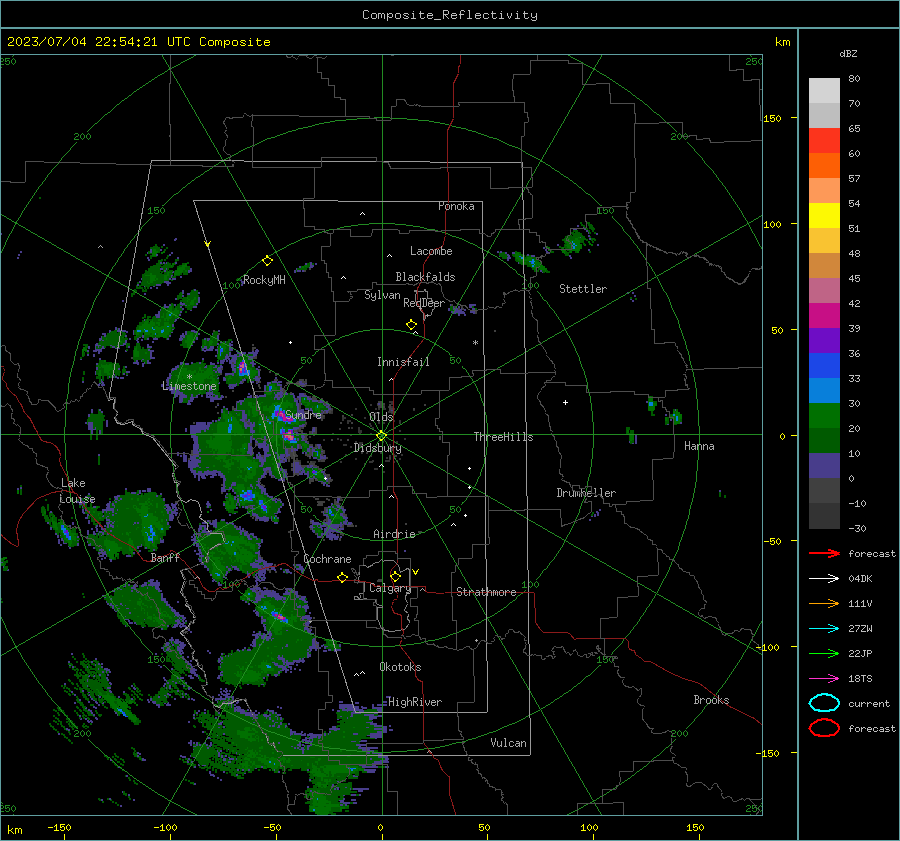This screenshot has width=900, height=841.
Task: Select the 80 dBZ light gray swatch
Action: 824,91
